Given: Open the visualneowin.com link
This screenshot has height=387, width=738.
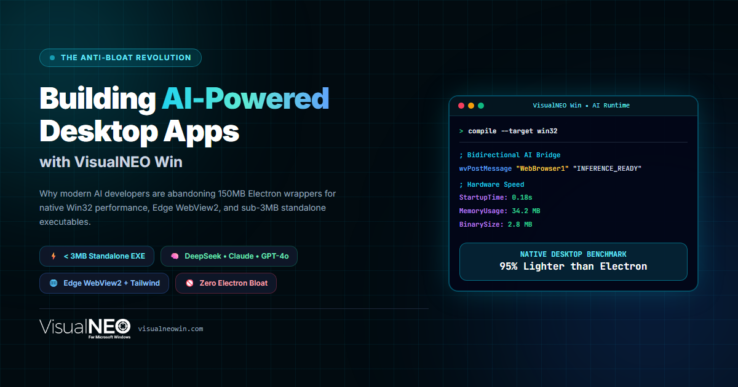Looking at the screenshot, I should click(170, 329).
